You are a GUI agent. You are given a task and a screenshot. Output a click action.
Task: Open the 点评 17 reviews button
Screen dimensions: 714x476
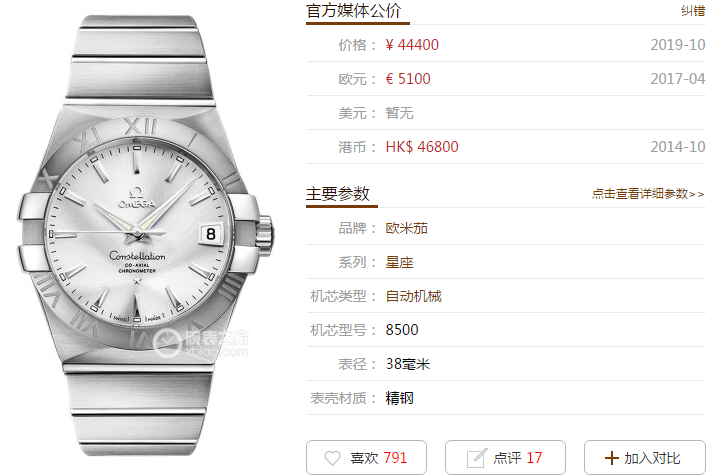tap(505, 457)
